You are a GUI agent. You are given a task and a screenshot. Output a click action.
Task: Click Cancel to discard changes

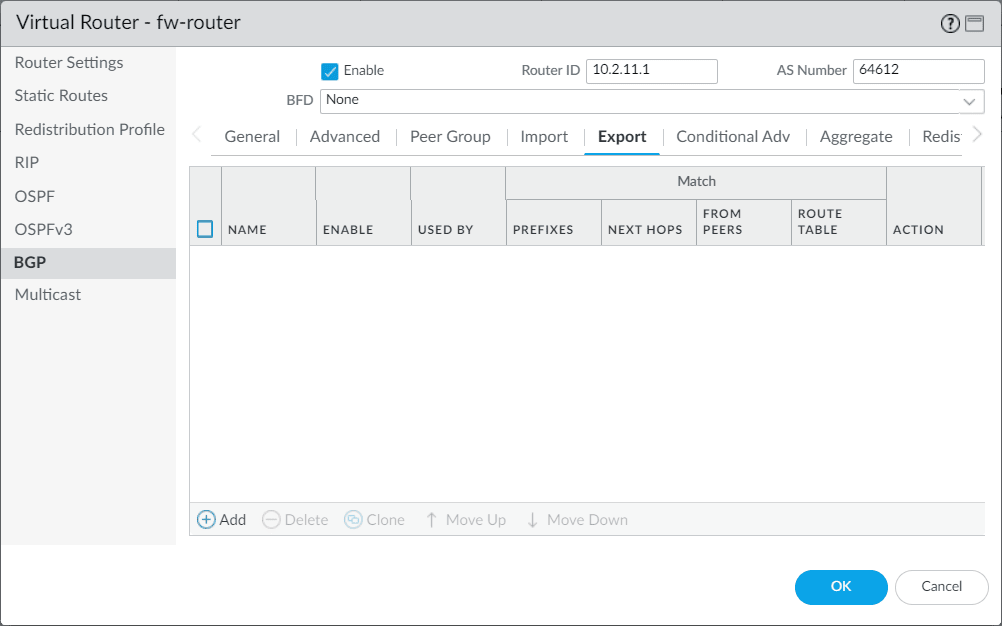point(941,587)
